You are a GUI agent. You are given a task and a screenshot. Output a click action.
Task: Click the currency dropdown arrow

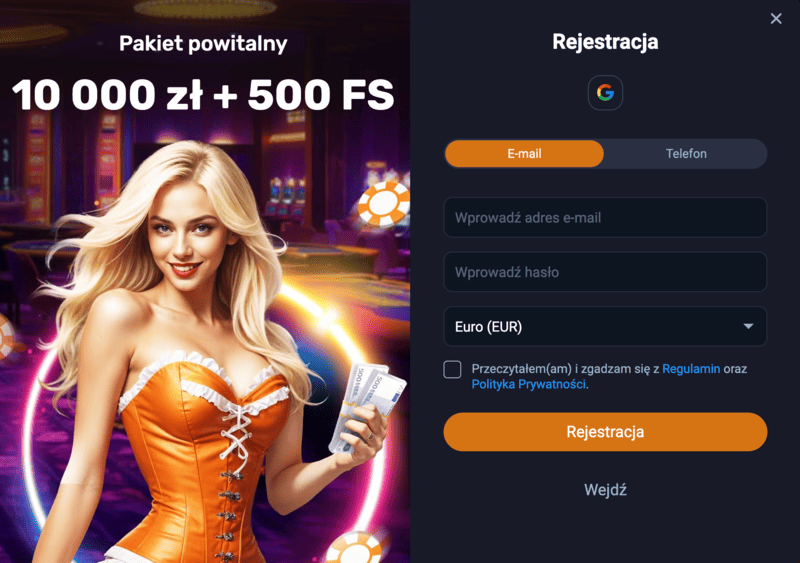[748, 327]
